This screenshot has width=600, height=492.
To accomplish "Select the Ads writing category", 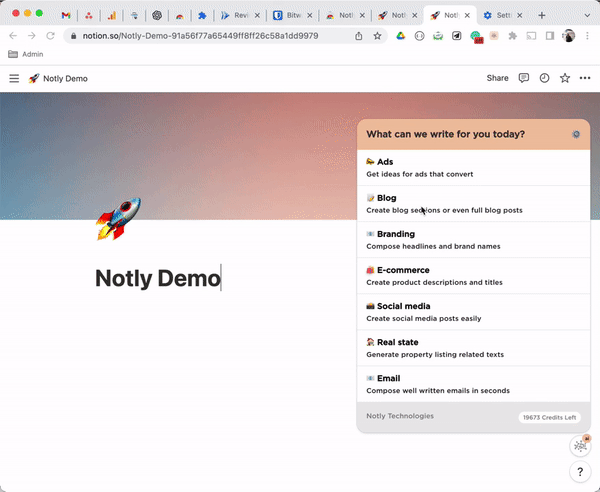I will pyautogui.click(x=473, y=168).
